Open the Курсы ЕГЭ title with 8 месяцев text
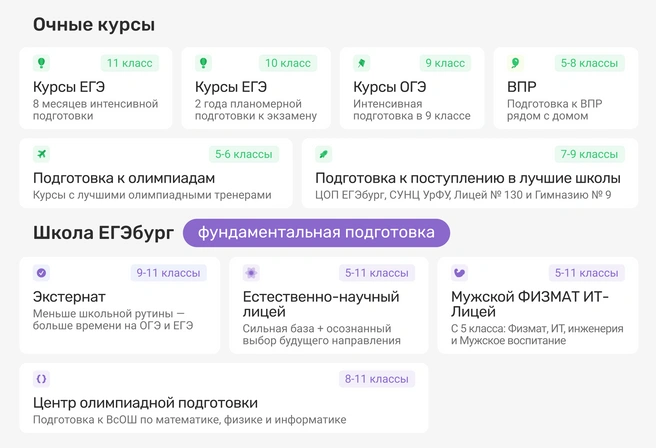The image size is (656, 448). [x=69, y=87]
